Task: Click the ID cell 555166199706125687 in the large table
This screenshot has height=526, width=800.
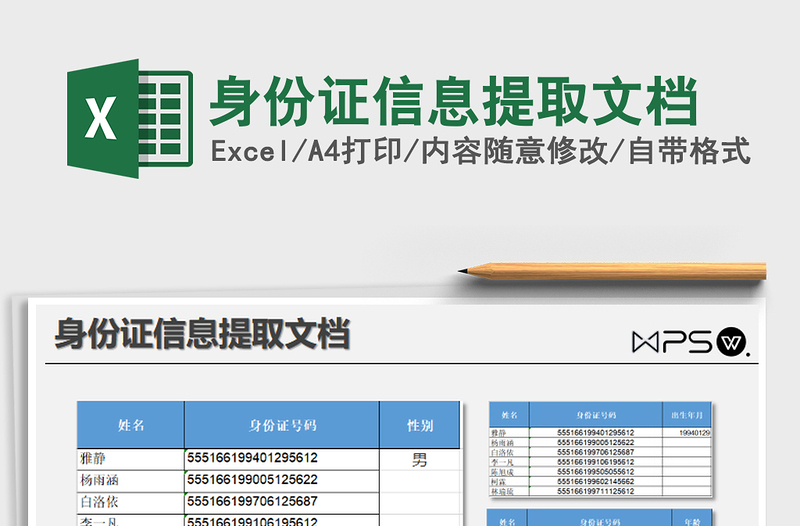Action: [x=282, y=502]
